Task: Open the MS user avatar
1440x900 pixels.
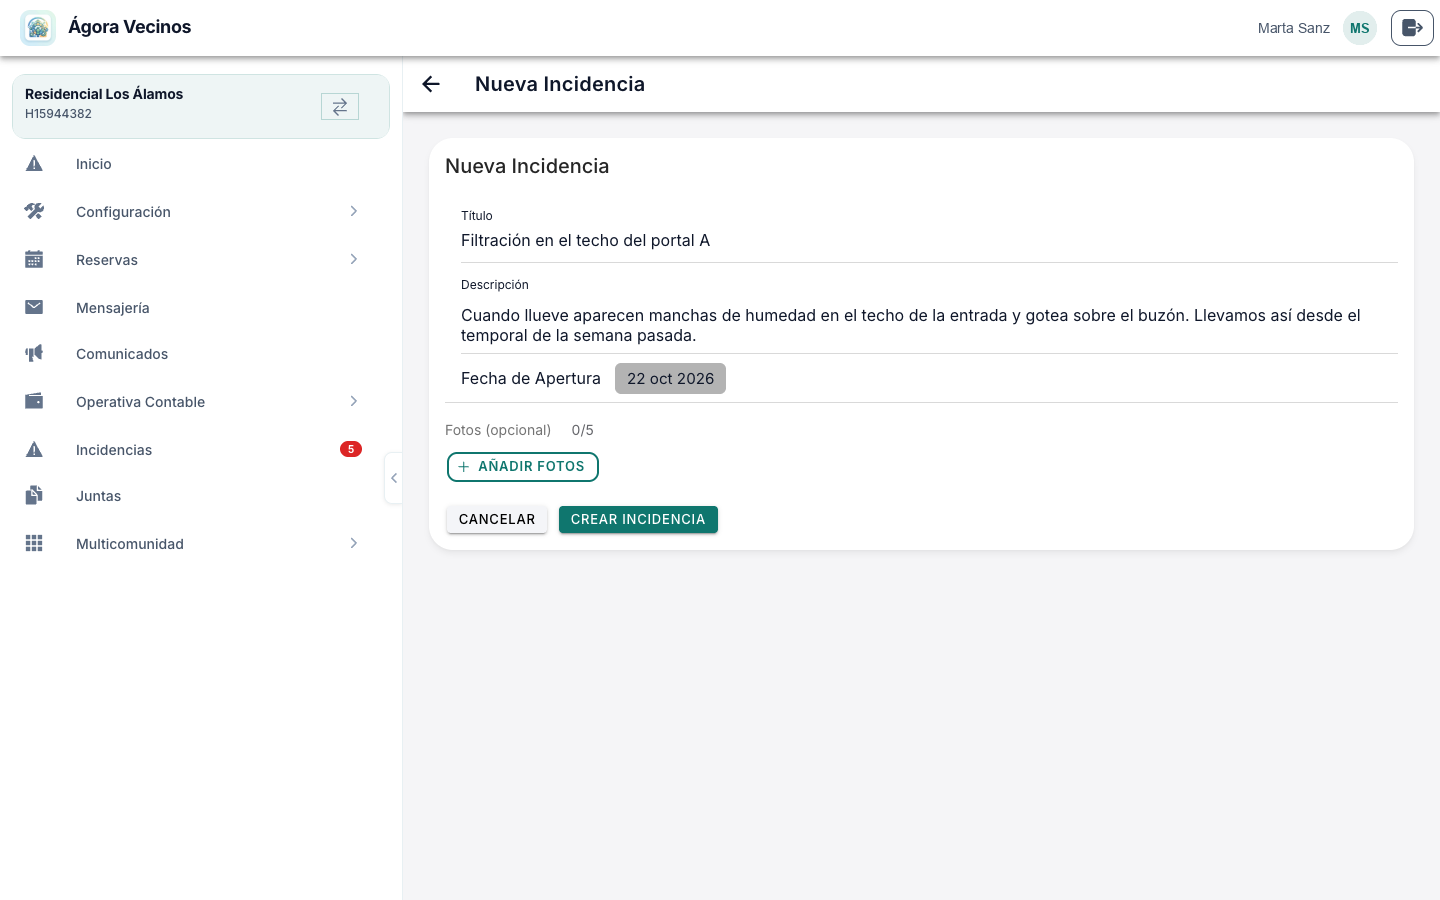Action: pos(1360,28)
